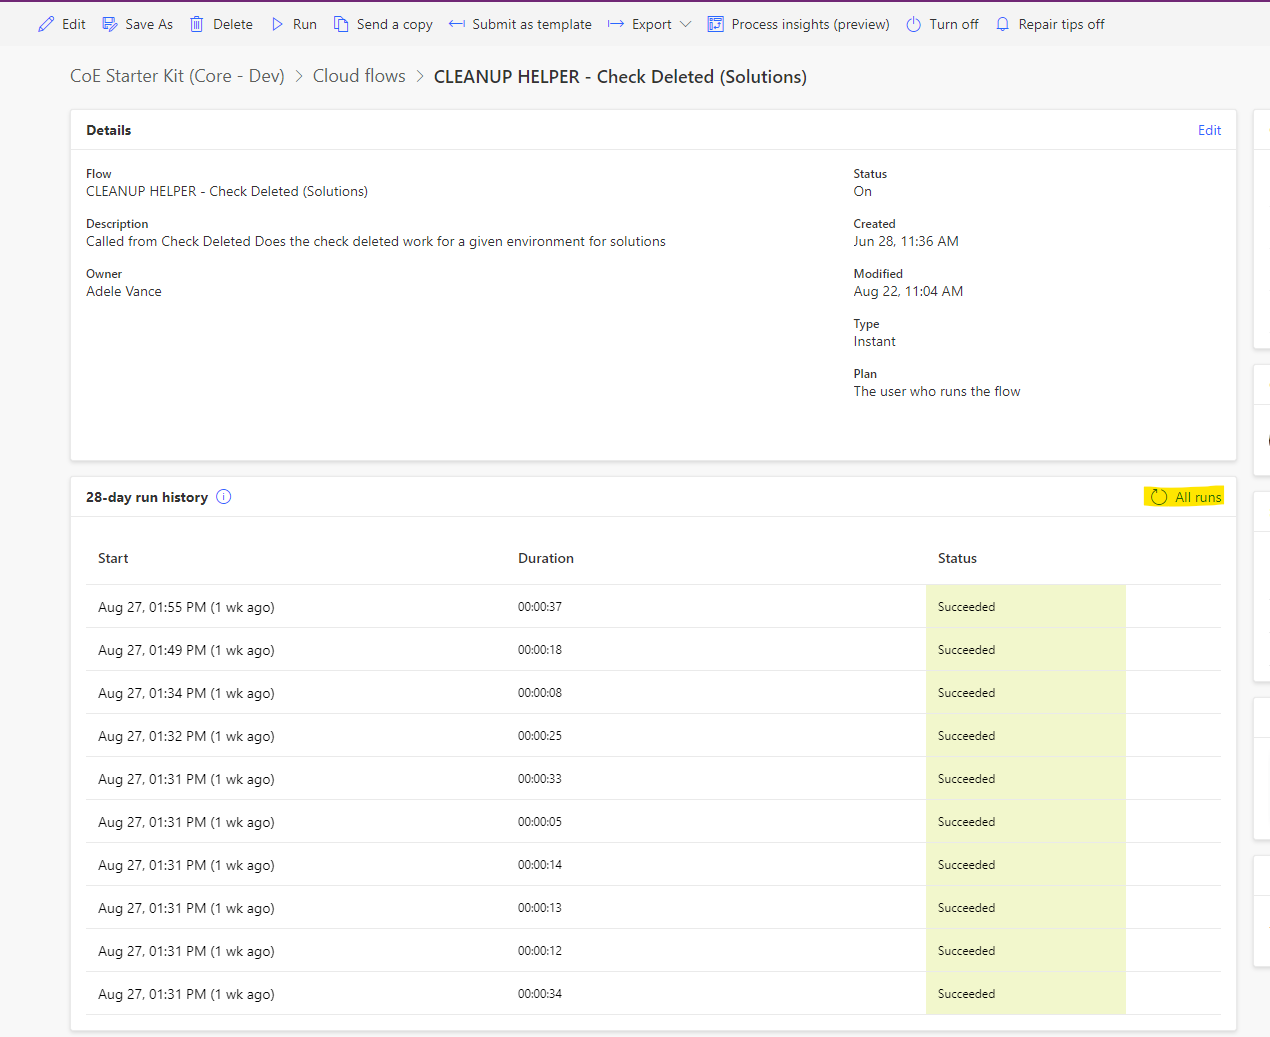Expand the Export dropdown
The image size is (1270, 1037).
684,24
